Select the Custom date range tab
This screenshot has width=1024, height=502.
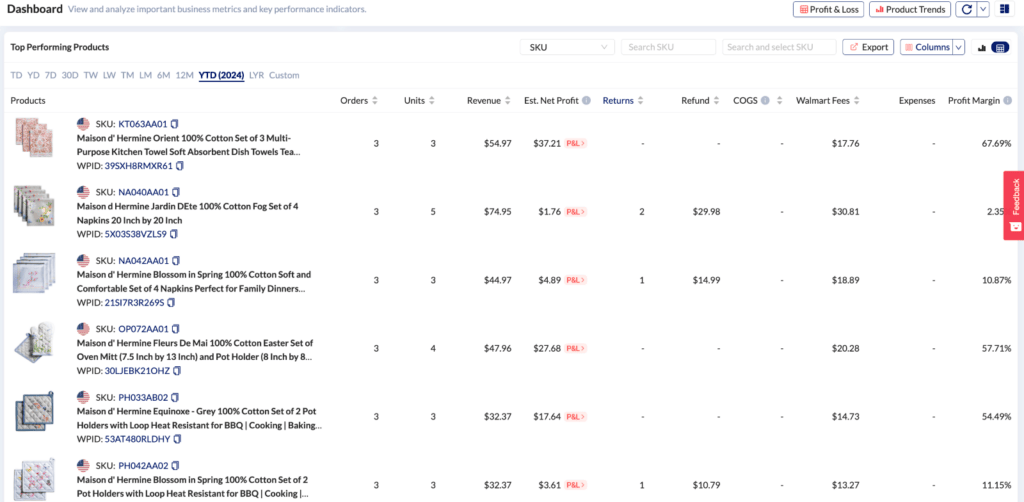pyautogui.click(x=284, y=75)
